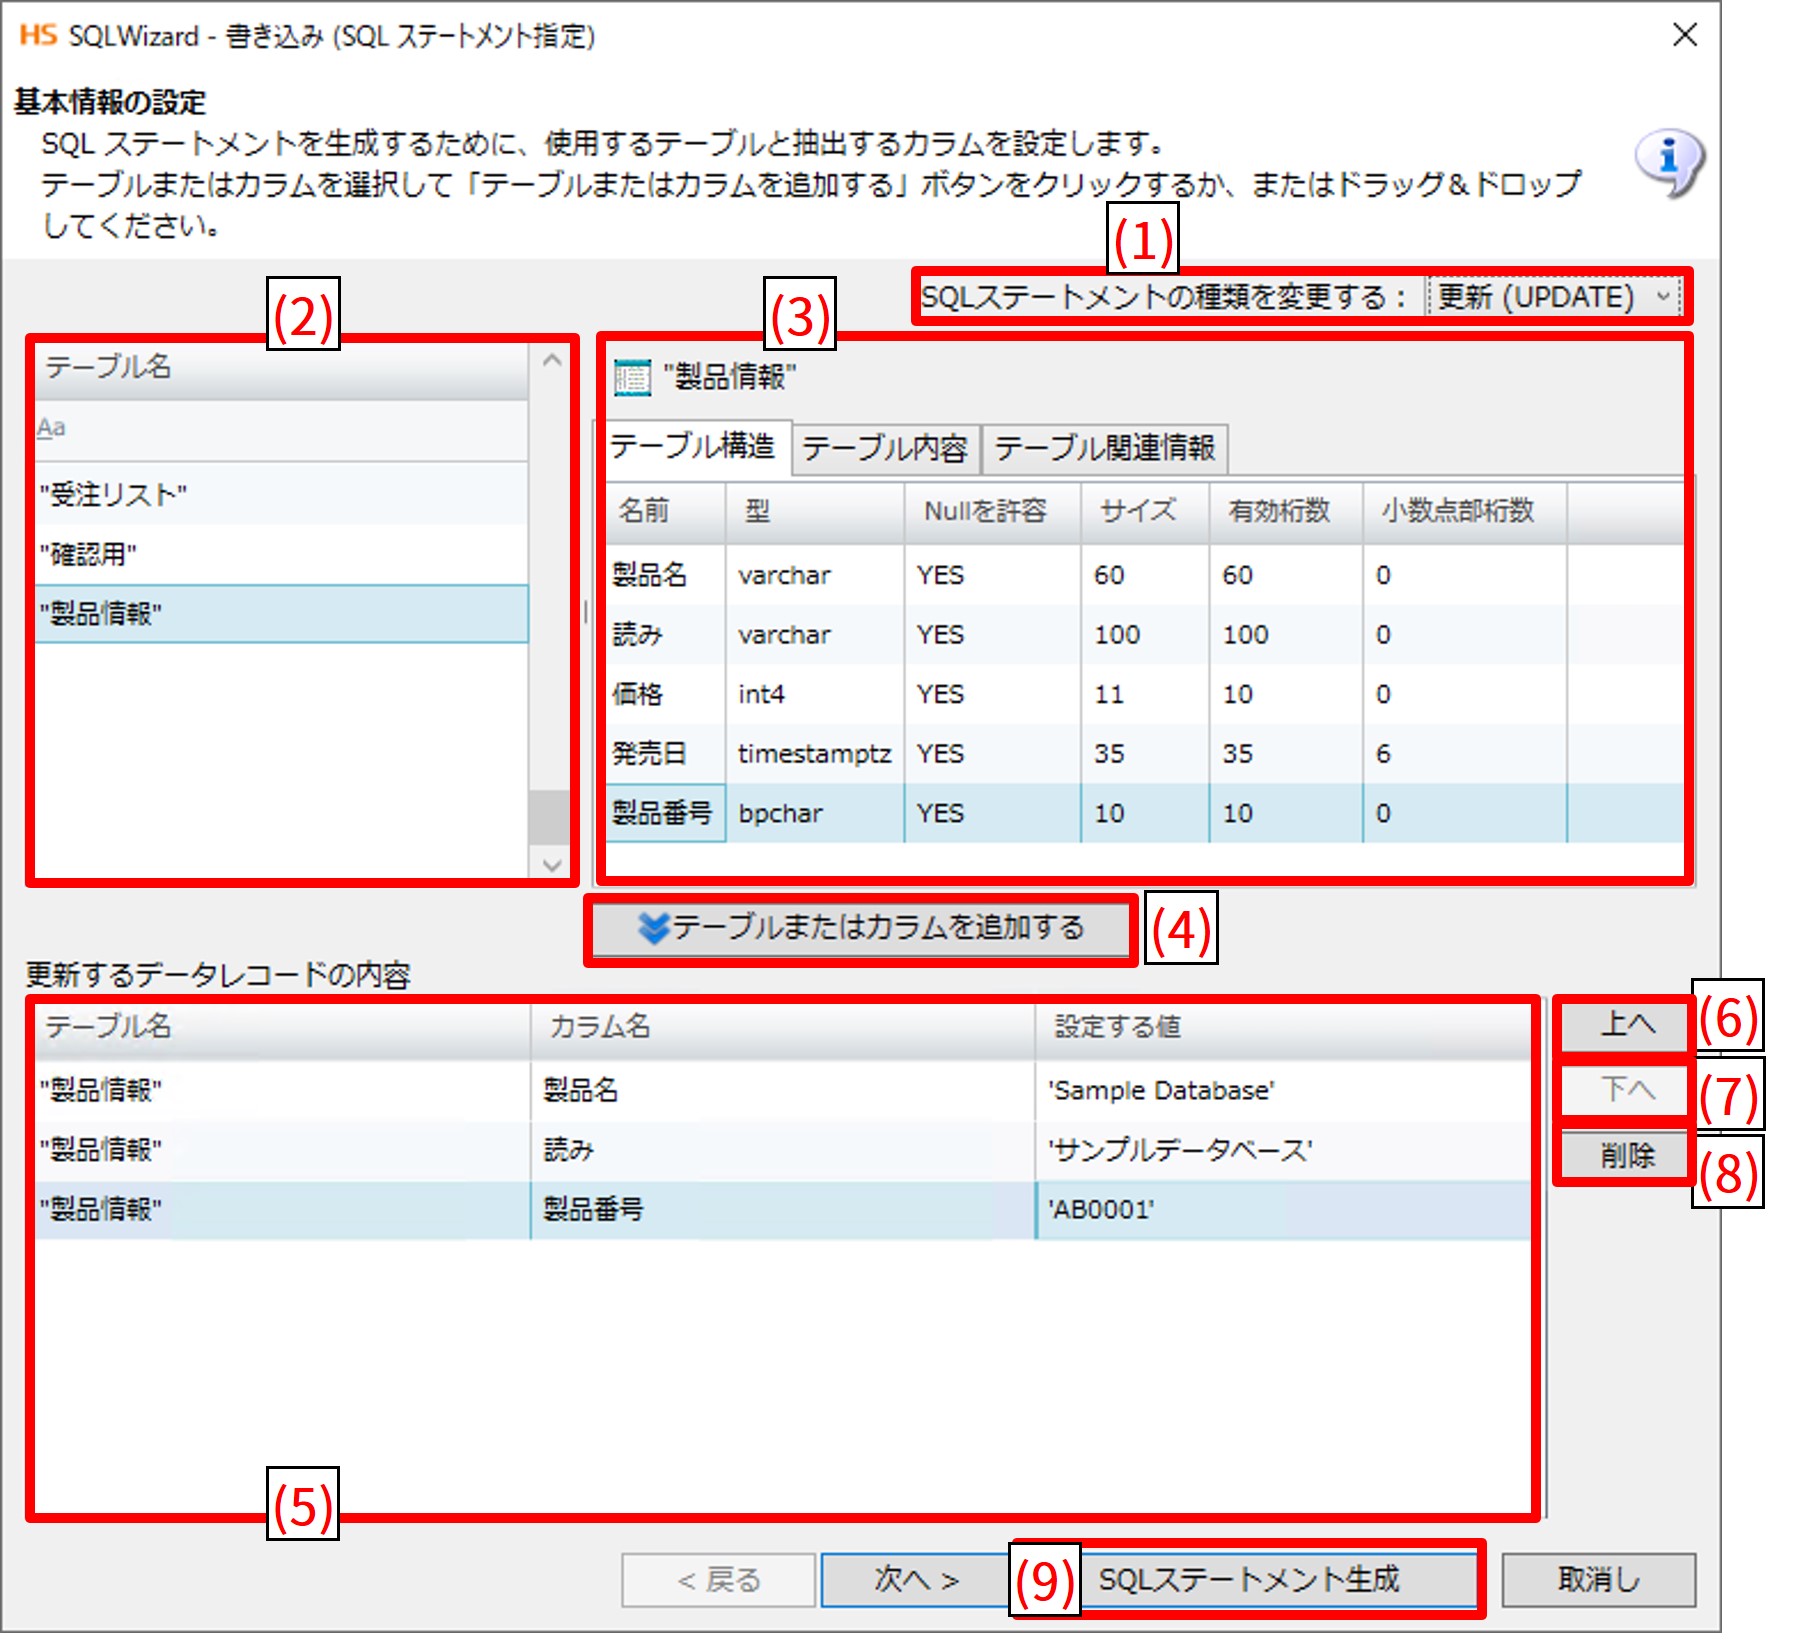Open the テーブル関連情報 tab

1104,448
